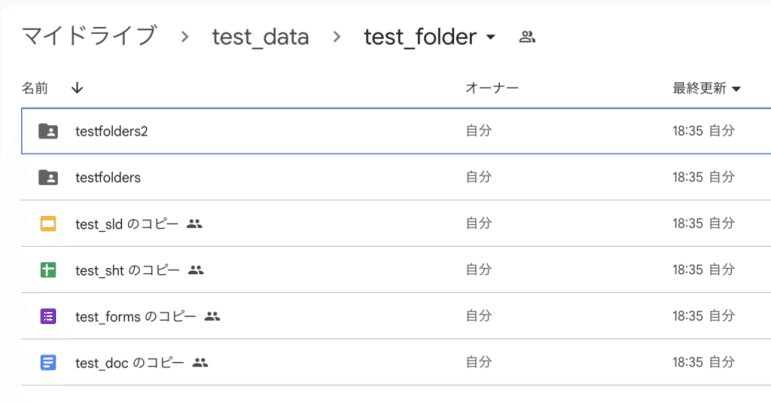The height and width of the screenshot is (402, 771).
Task: Click the yellow Slides icon for test_sld
Action: 48,224
